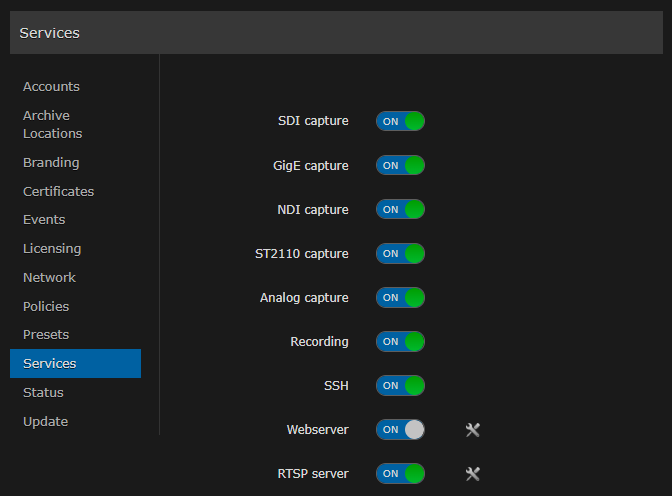Viewport: 672px width, 496px height.
Task: Disable the GigE capture switch
Action: pyautogui.click(x=400, y=165)
